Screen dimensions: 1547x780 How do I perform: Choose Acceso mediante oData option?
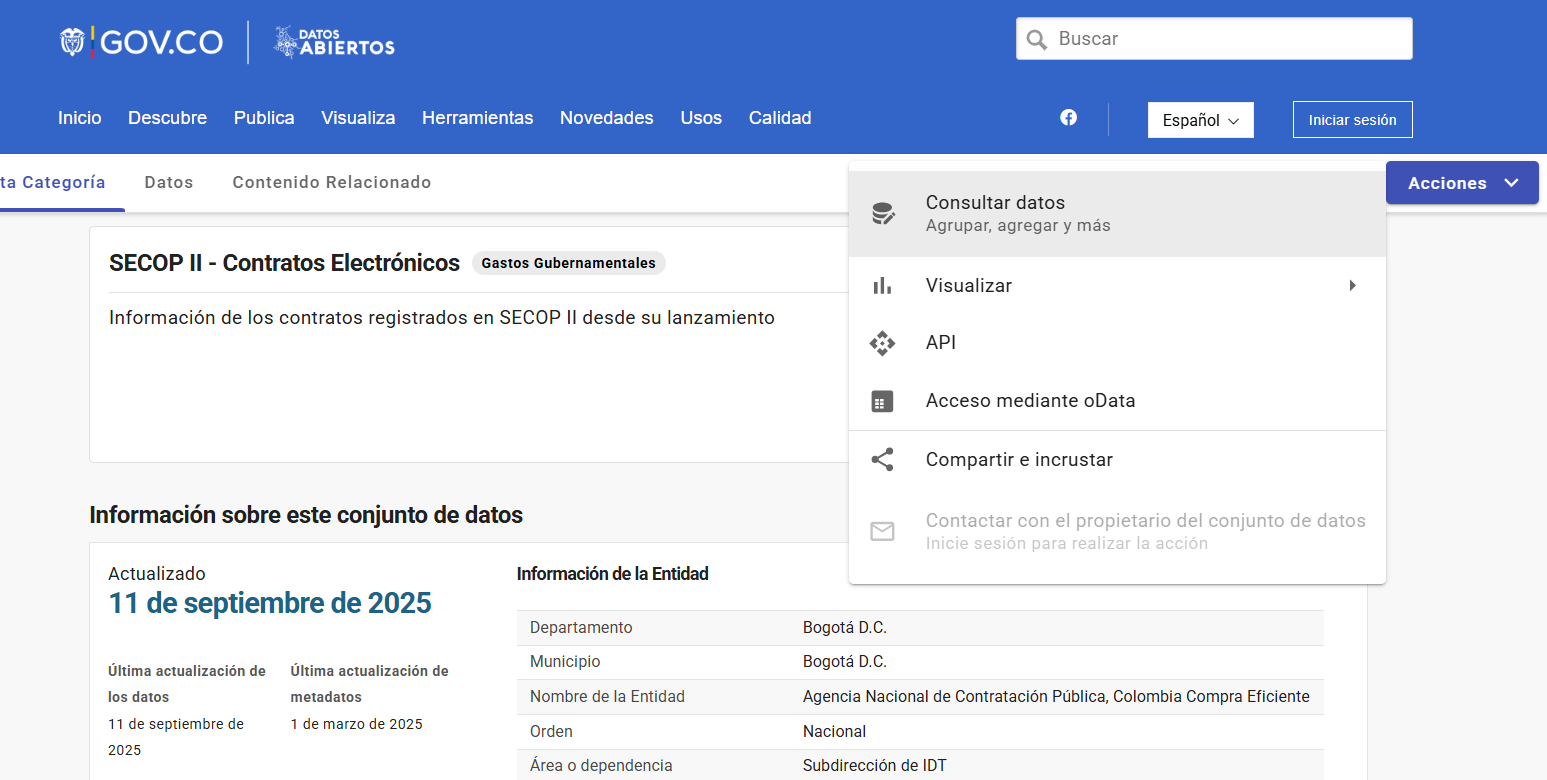coord(1117,401)
